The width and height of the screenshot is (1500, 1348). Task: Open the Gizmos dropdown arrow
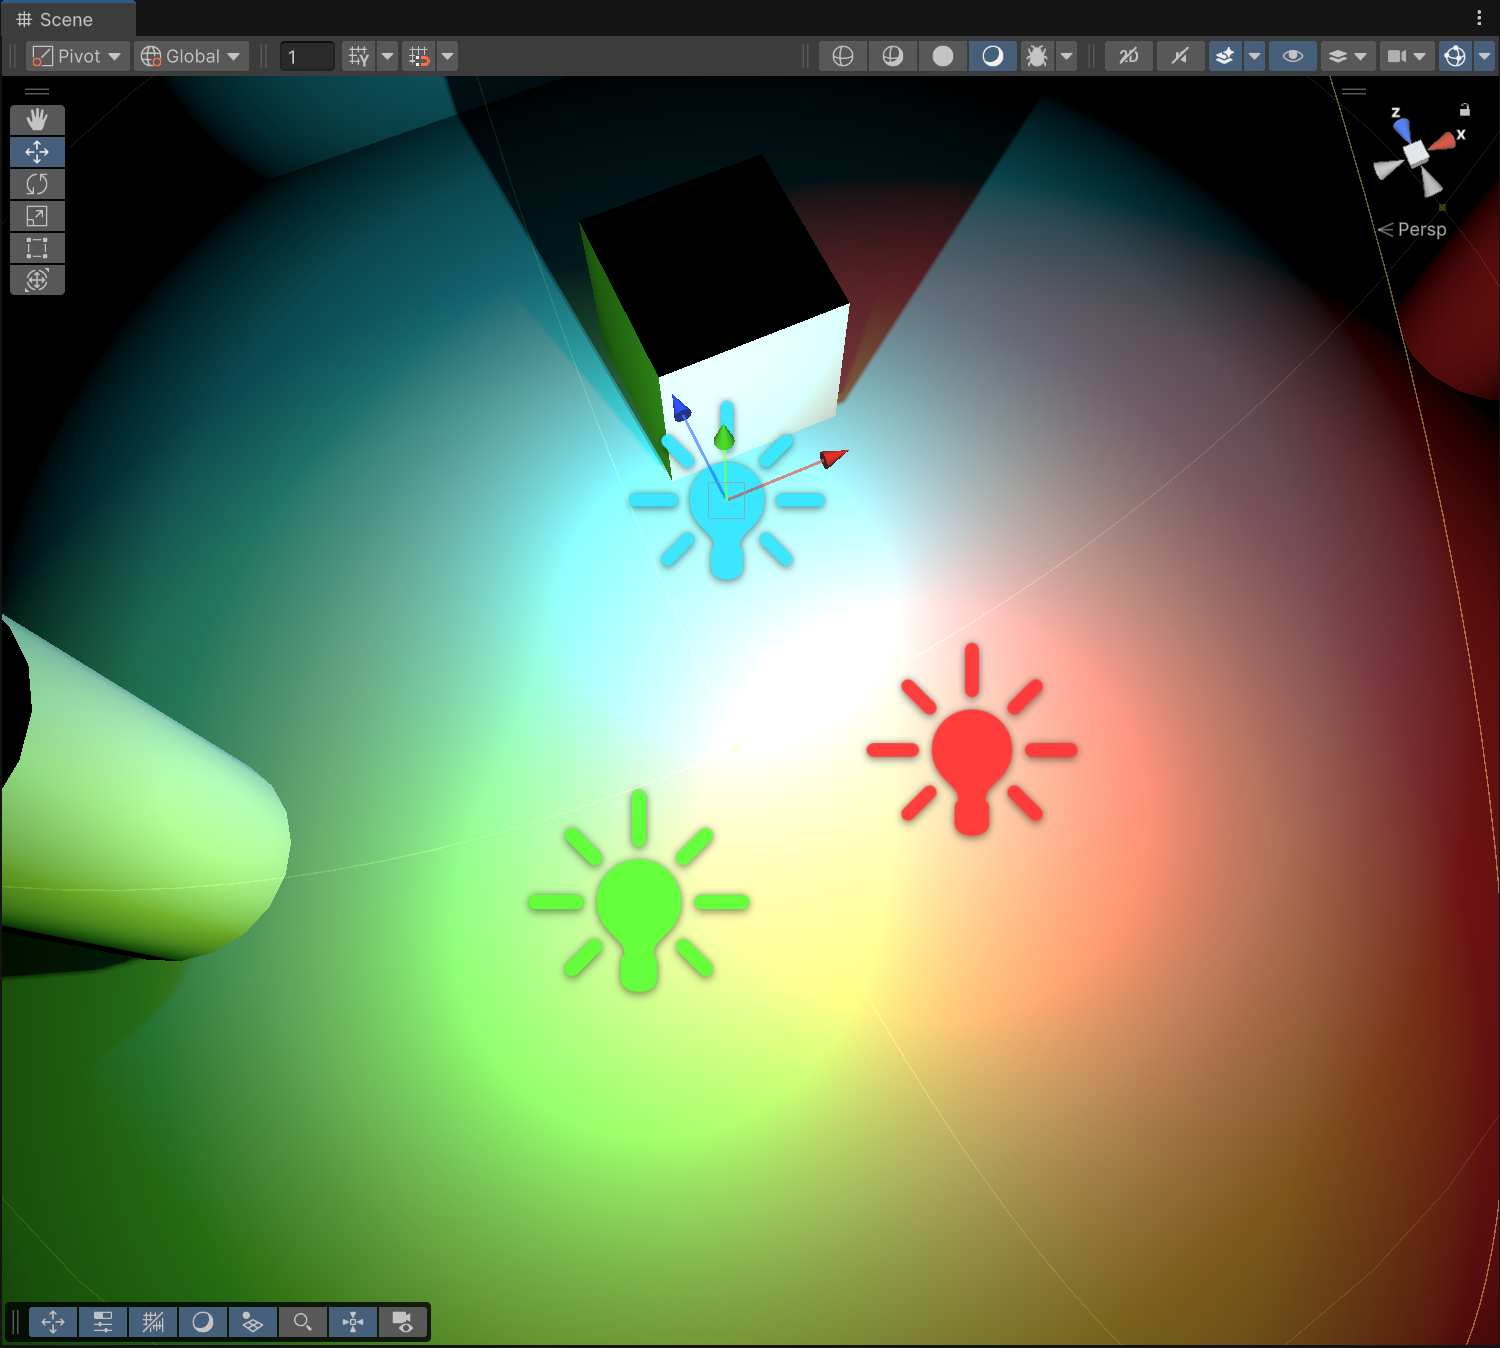click(1484, 56)
